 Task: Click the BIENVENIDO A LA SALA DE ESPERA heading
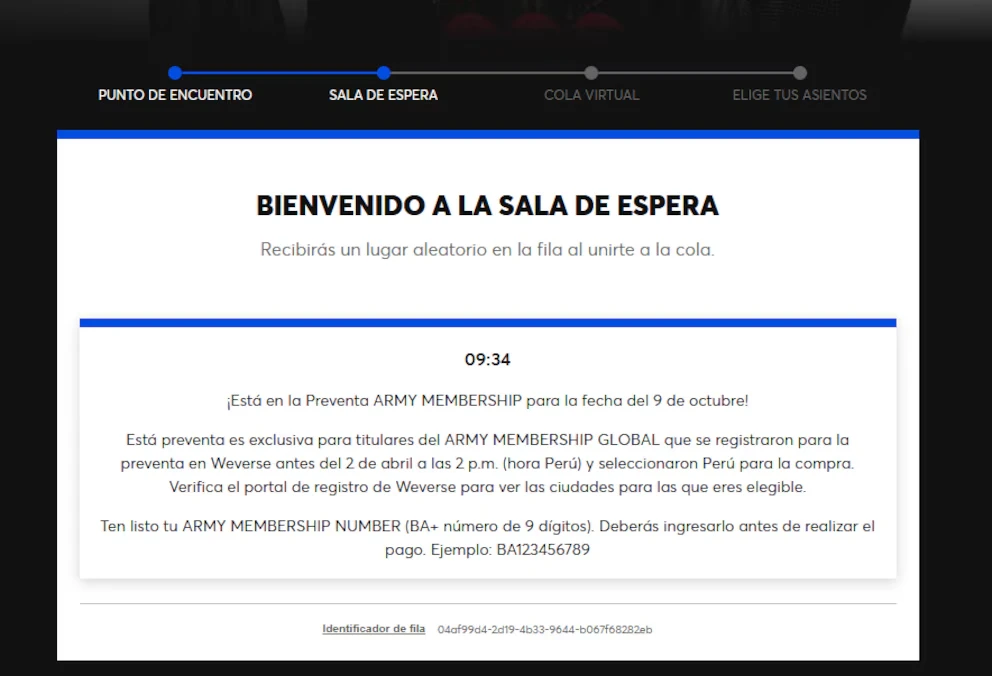[x=487, y=206]
